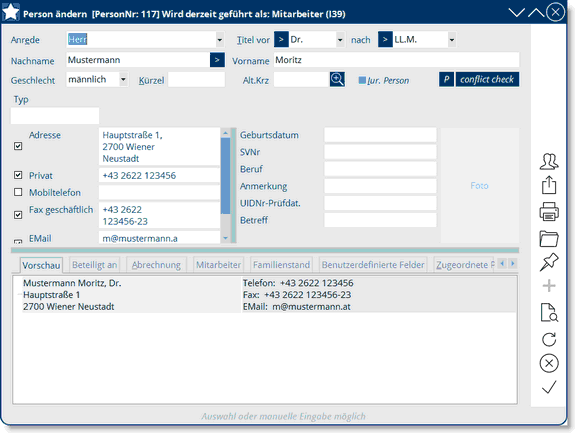Click the persons group icon in sidebar
The height and width of the screenshot is (435, 577).
point(549,161)
